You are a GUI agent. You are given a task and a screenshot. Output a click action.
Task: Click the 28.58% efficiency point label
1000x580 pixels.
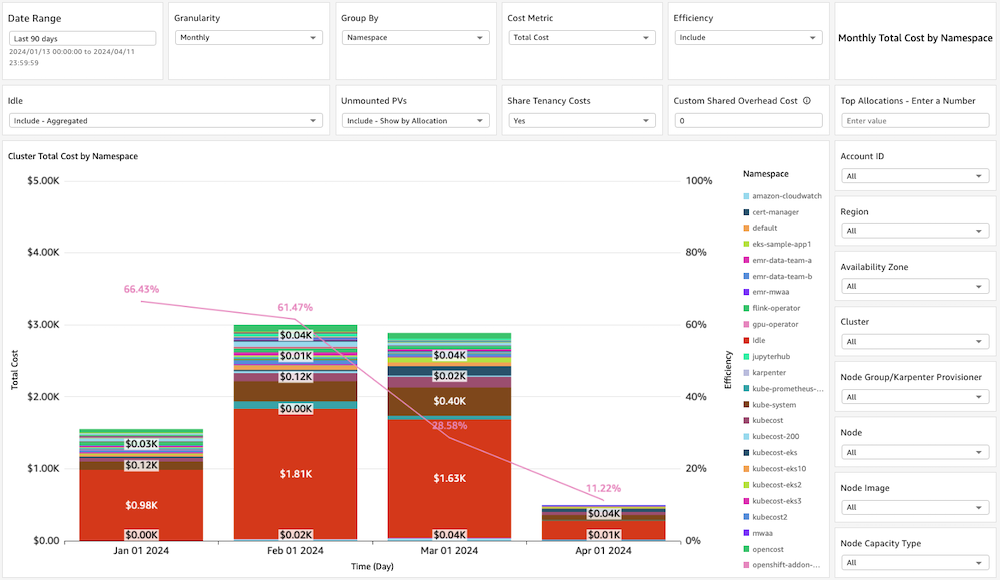[450, 426]
